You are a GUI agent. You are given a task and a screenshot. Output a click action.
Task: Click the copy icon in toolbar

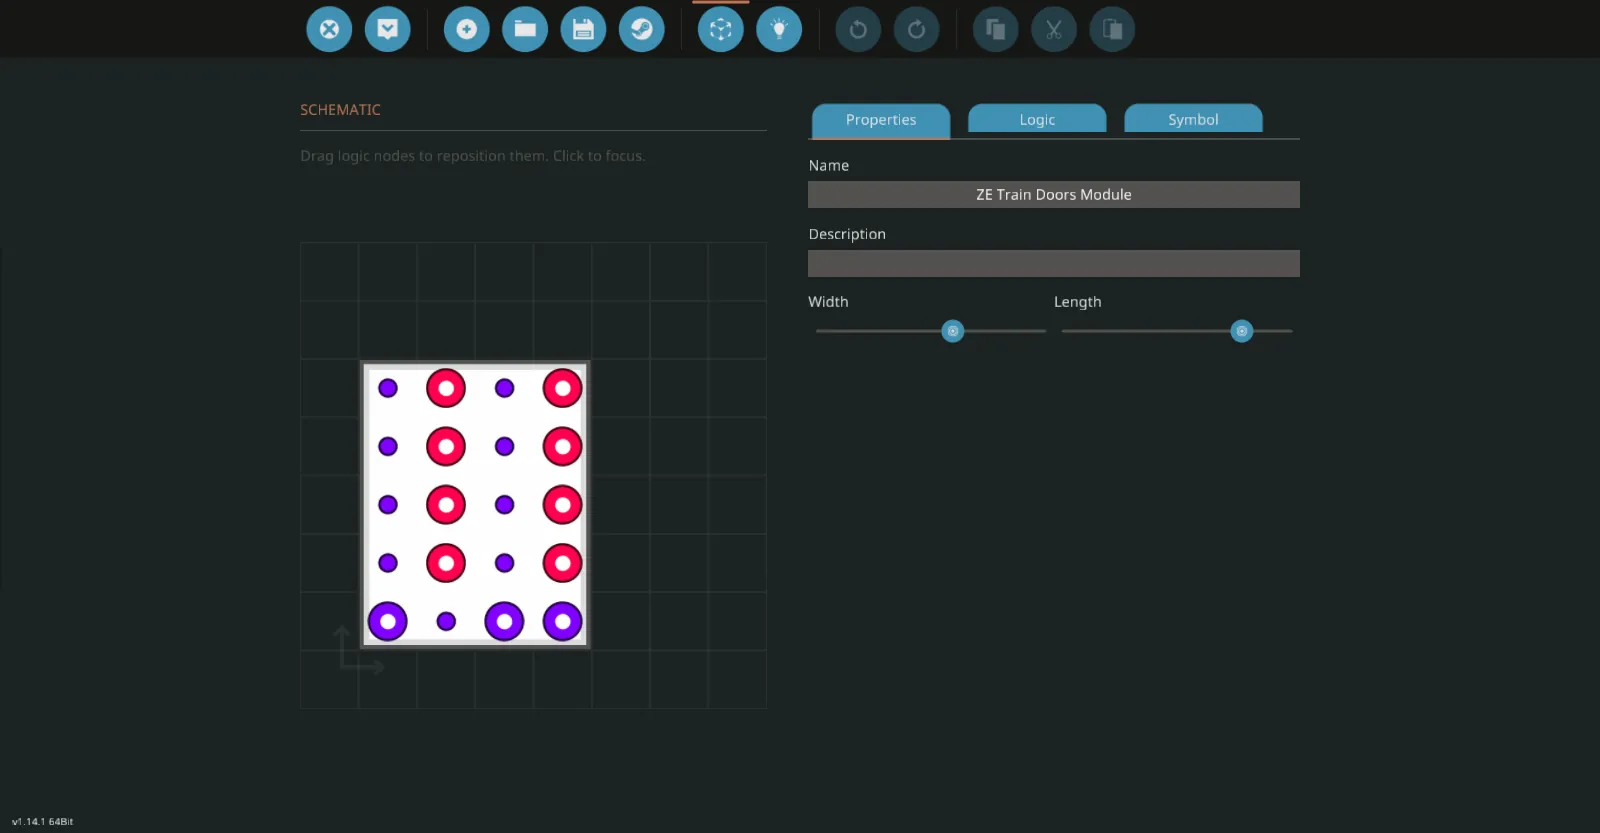(995, 29)
